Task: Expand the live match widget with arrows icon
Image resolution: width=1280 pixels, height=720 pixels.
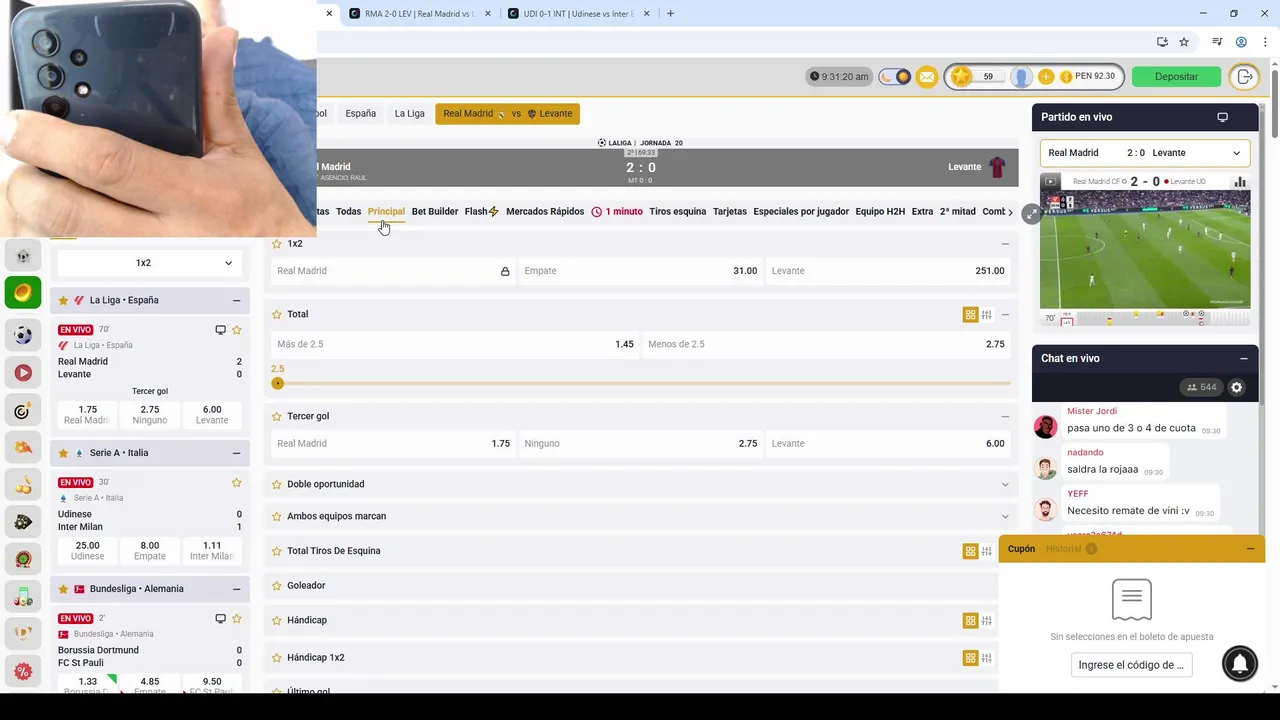Action: click(1032, 214)
